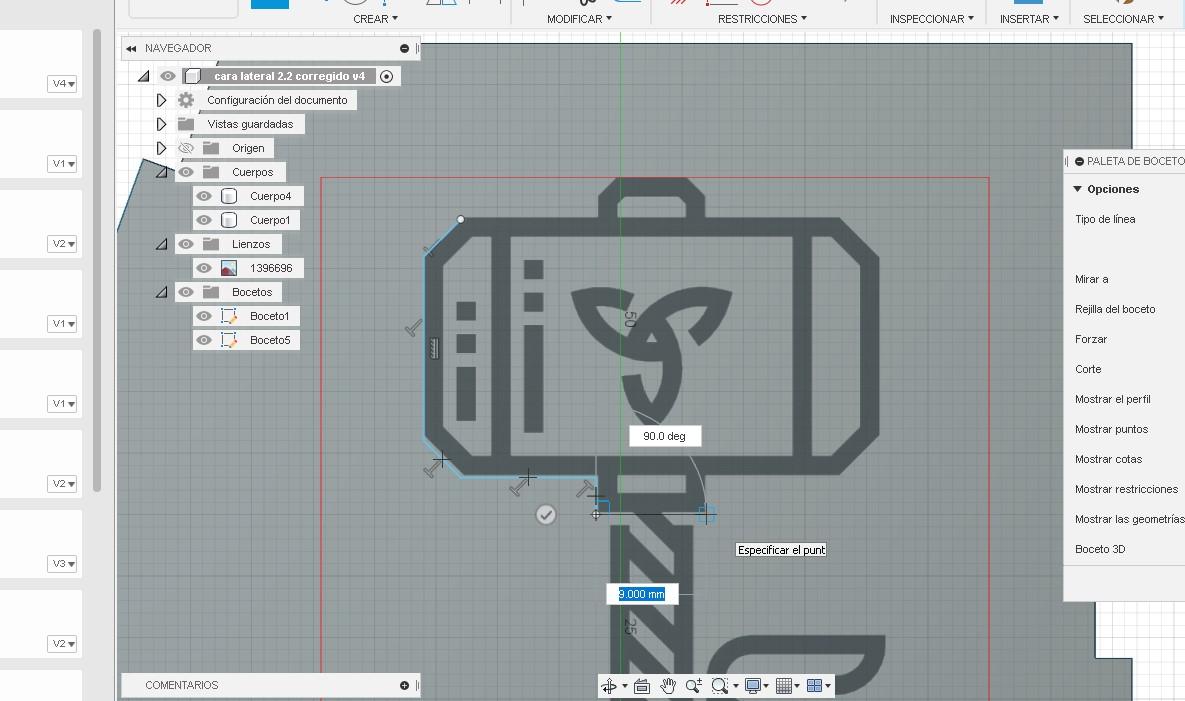Open the INSPECCIONAR menu
Image resolution: width=1185 pixels, height=701 pixels.
932,19
